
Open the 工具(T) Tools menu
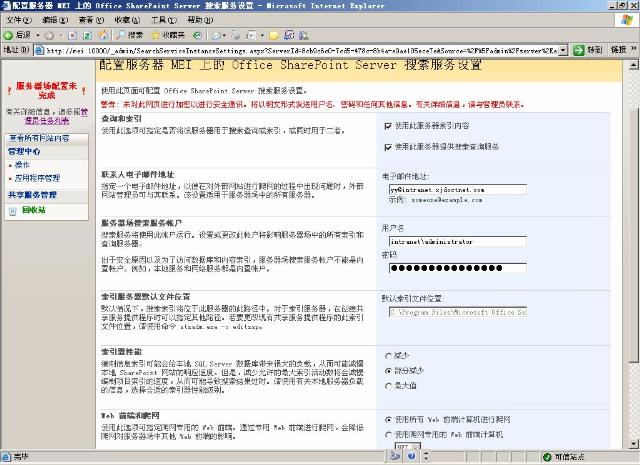pyautogui.click(x=164, y=20)
